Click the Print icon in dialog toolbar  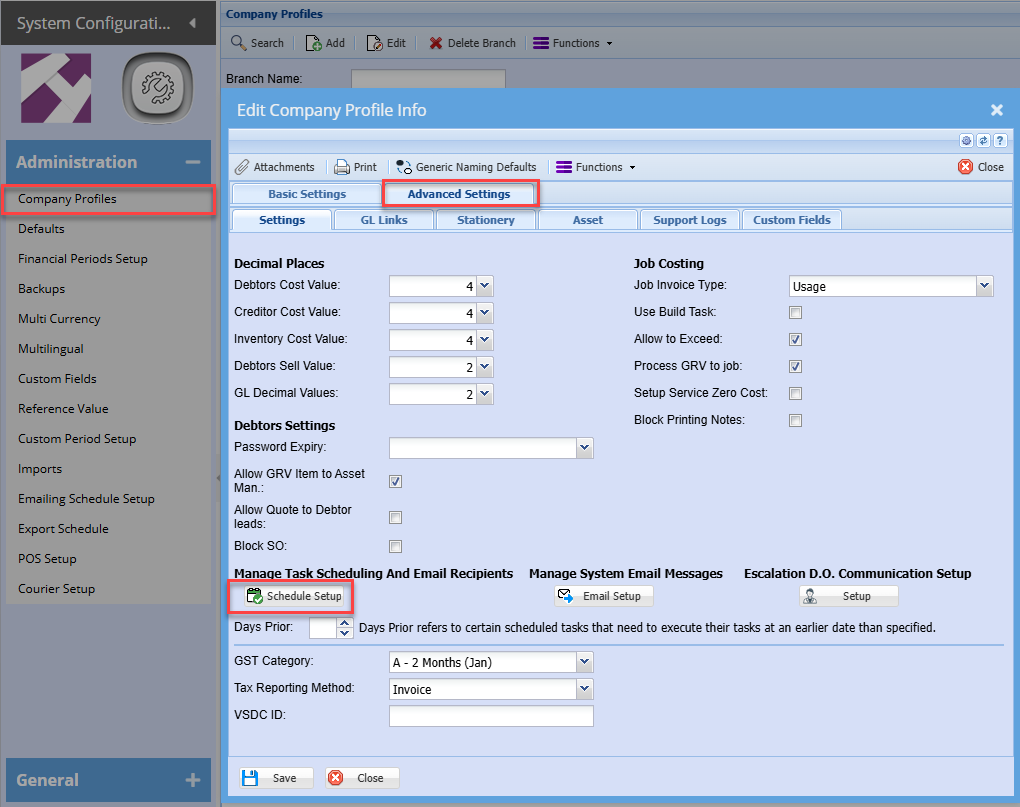[x=341, y=167]
